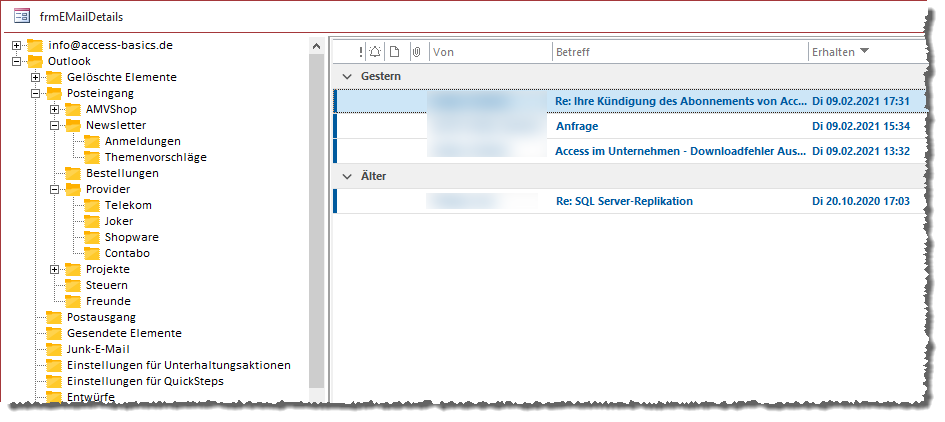
Task: Select the Gesendete Elemente folder
Action: [124, 333]
